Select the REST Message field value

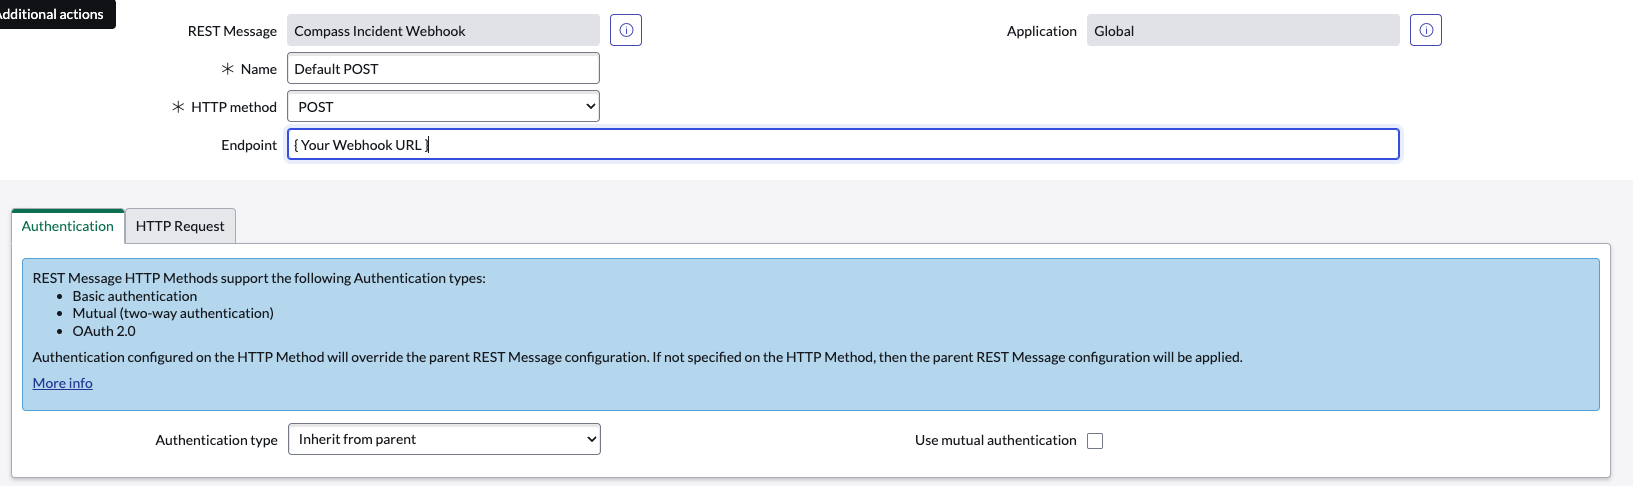(x=443, y=31)
